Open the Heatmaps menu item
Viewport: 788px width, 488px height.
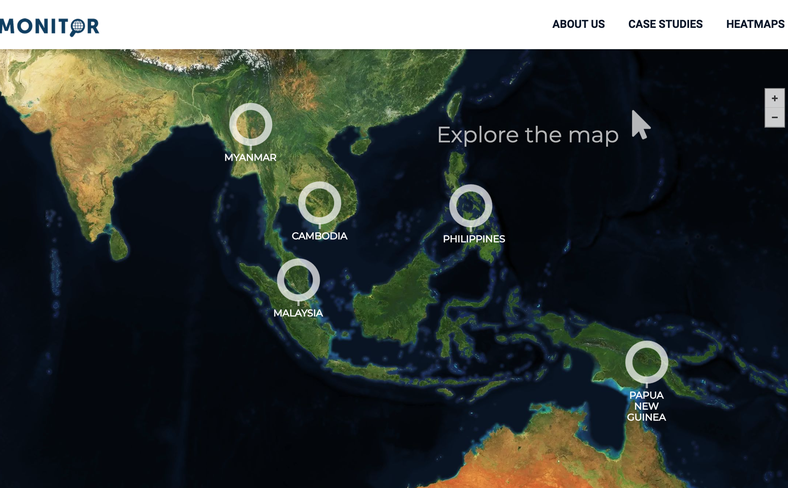[755, 24]
